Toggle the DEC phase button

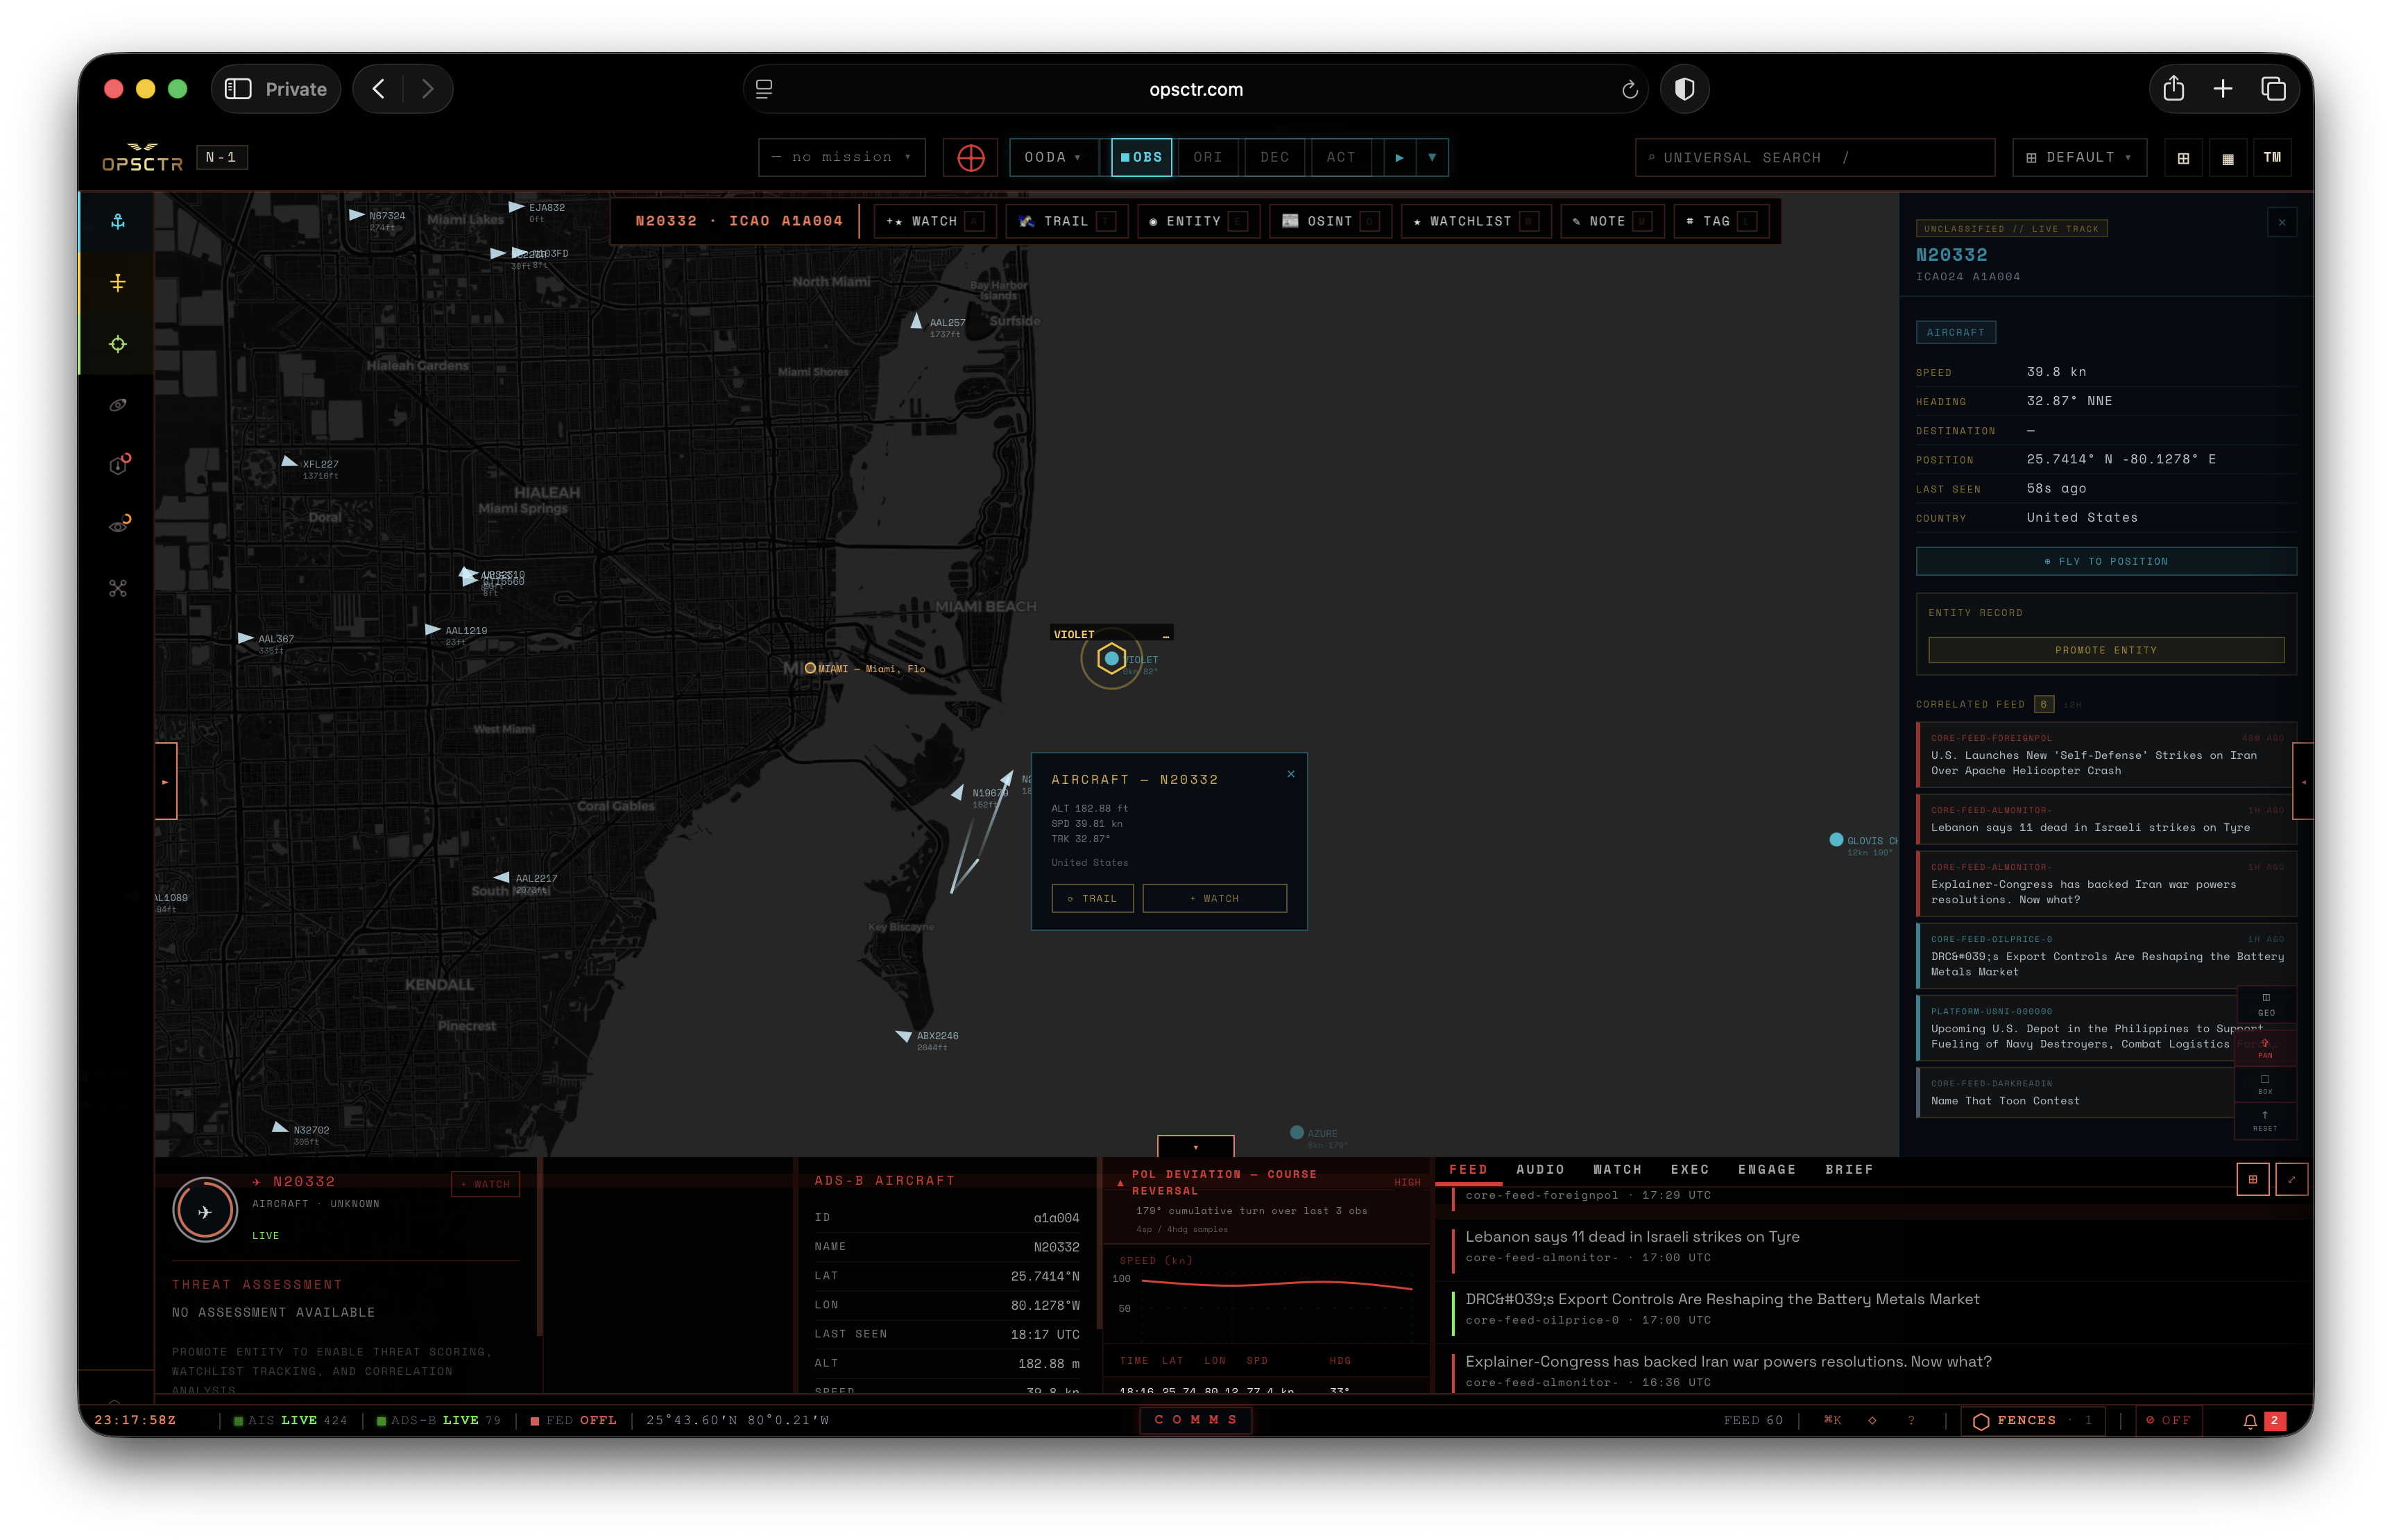pos(1274,157)
